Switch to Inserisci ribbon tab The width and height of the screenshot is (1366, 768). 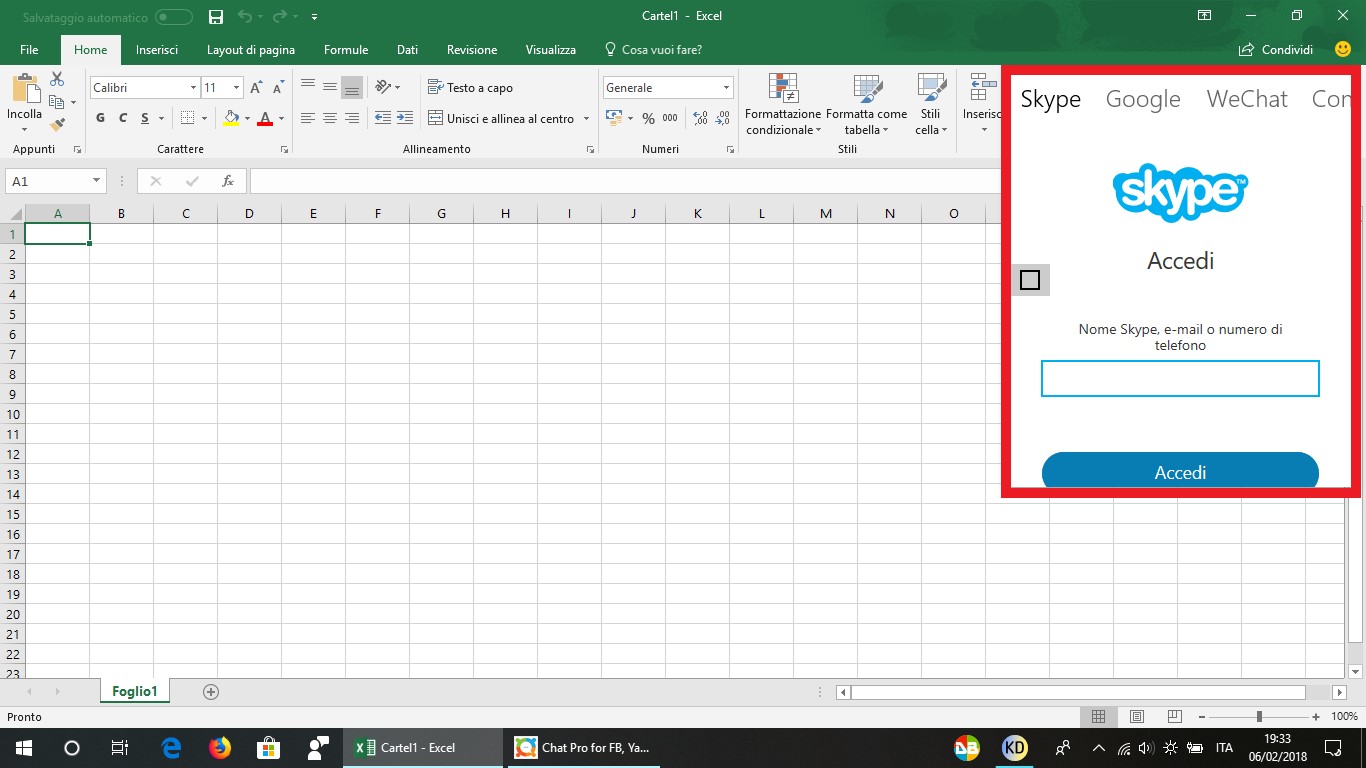pos(157,50)
